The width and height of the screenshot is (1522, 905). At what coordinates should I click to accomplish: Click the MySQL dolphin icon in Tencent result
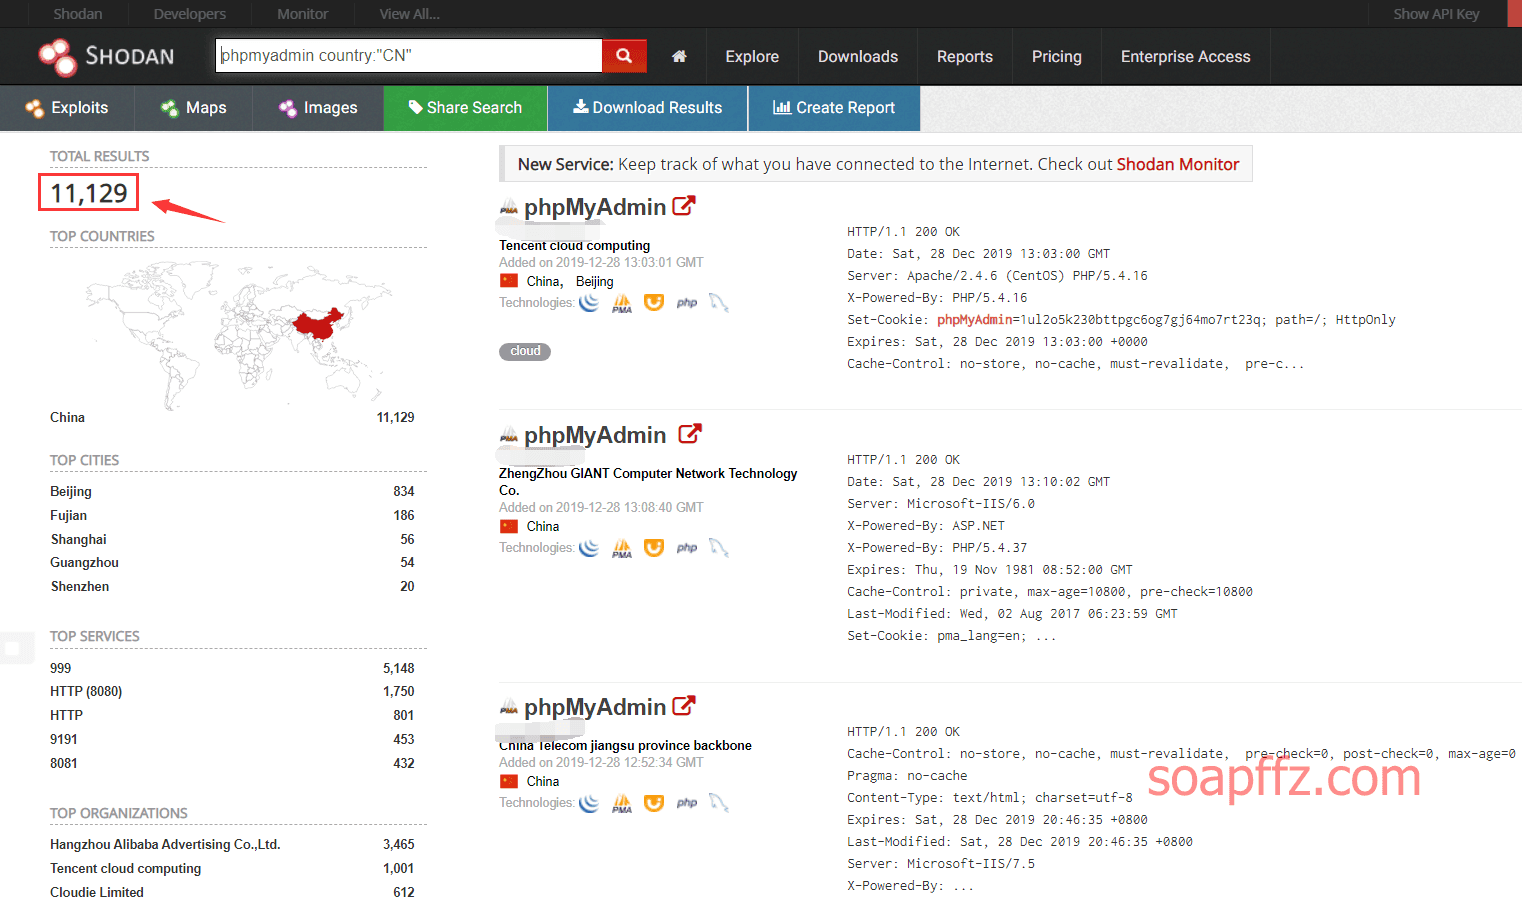tap(719, 302)
